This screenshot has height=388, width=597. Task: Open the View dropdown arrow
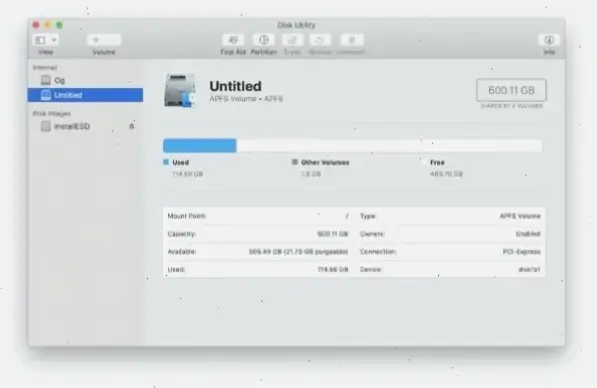tap(54, 40)
